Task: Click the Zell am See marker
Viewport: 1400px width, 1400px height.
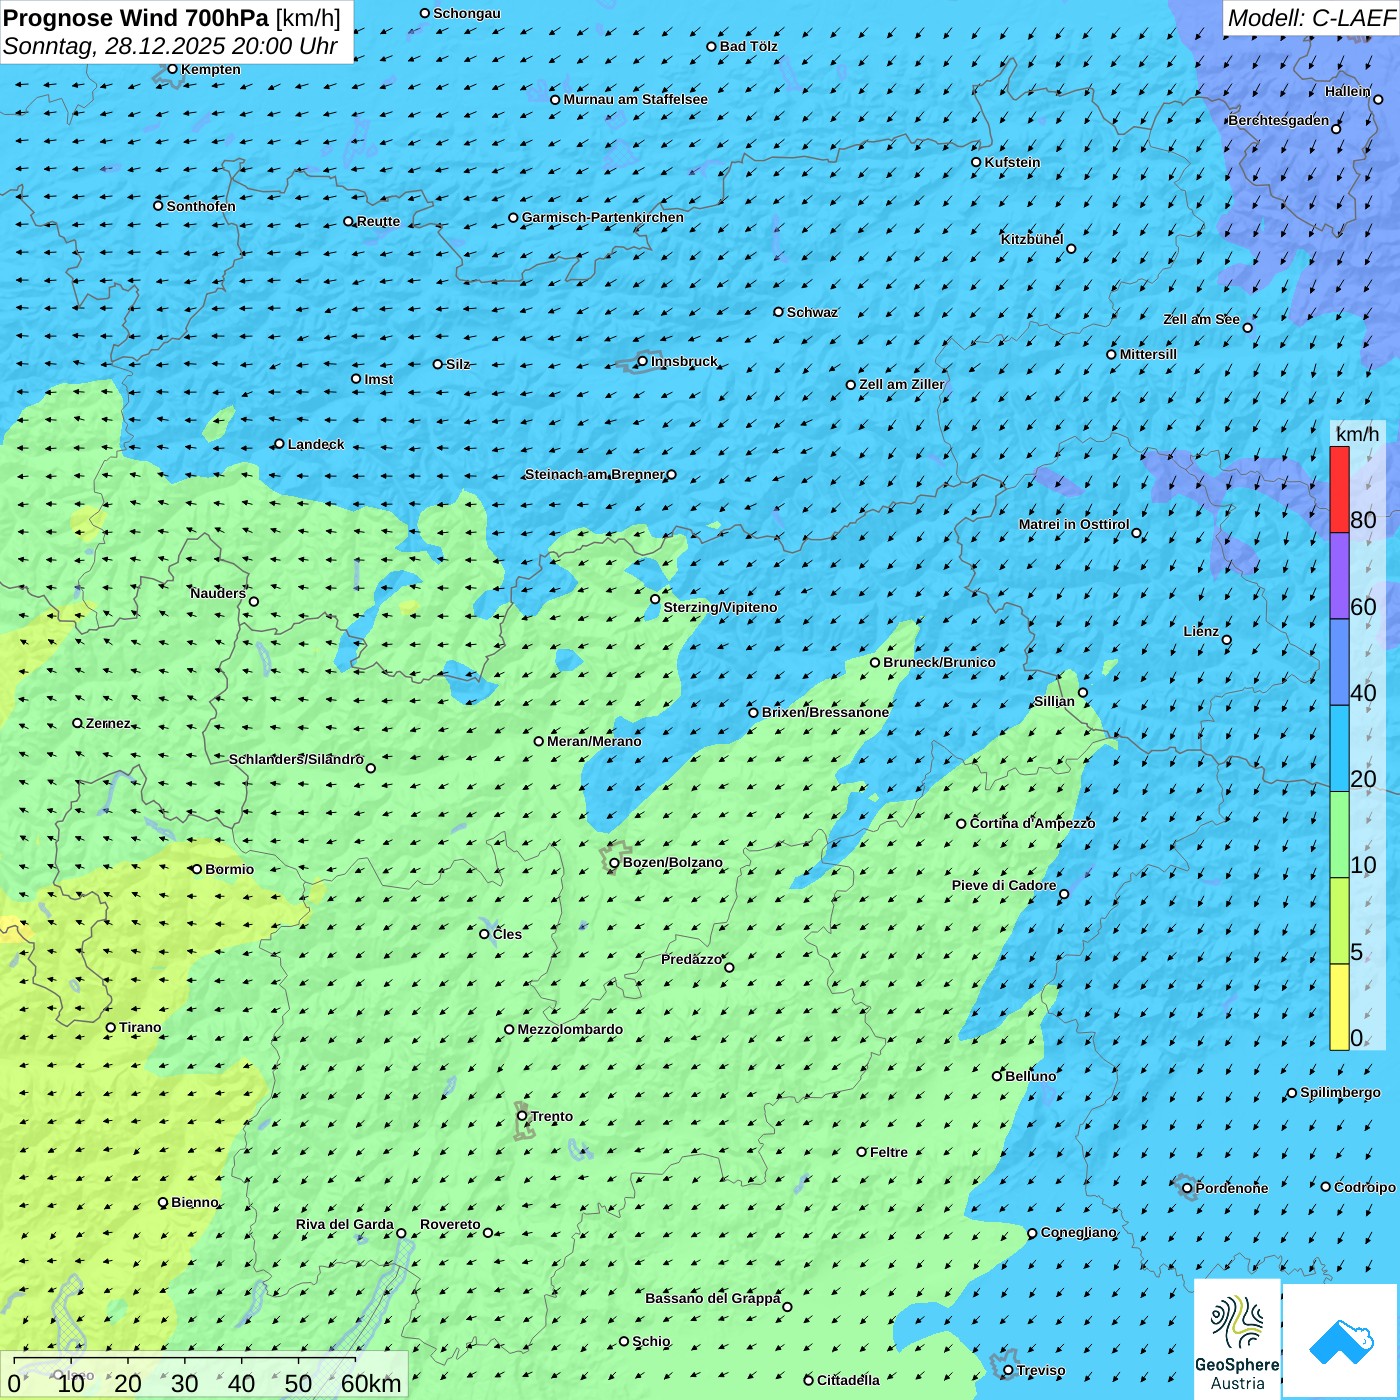Action: click(x=1247, y=328)
